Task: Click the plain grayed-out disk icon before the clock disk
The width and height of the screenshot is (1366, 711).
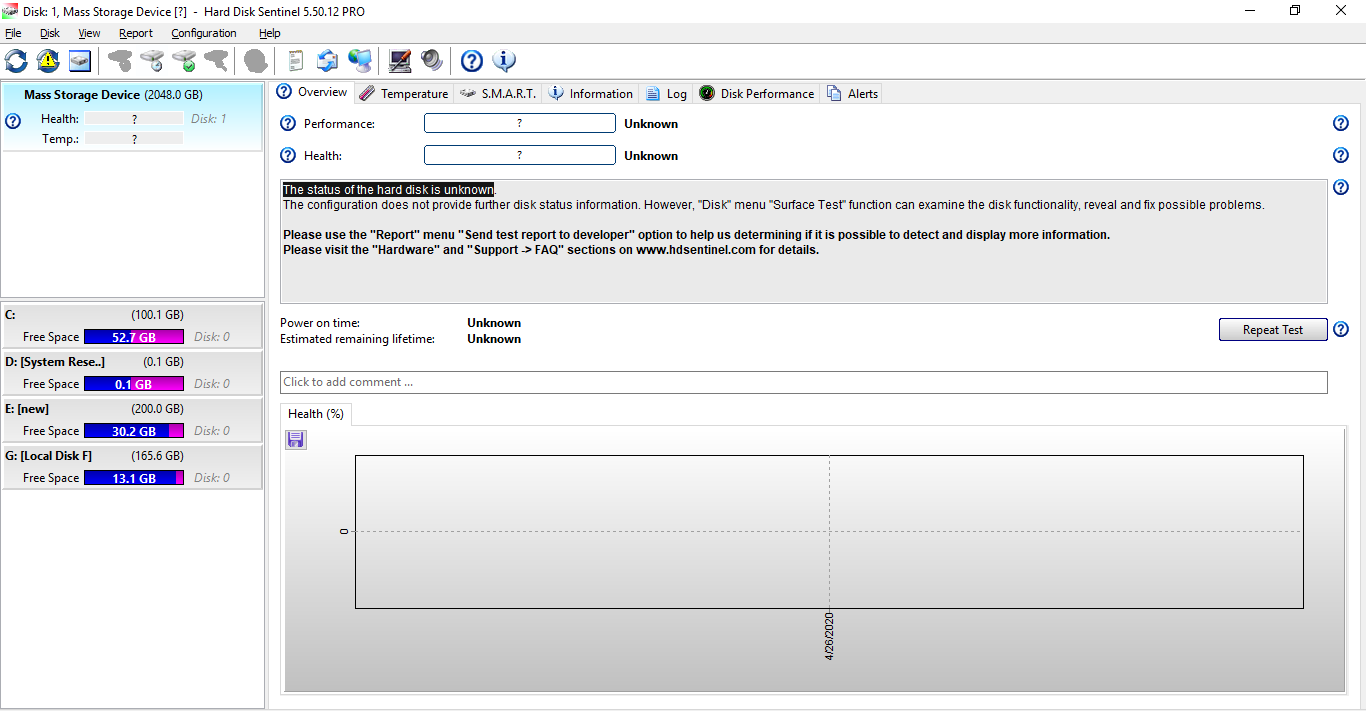Action: [x=120, y=61]
